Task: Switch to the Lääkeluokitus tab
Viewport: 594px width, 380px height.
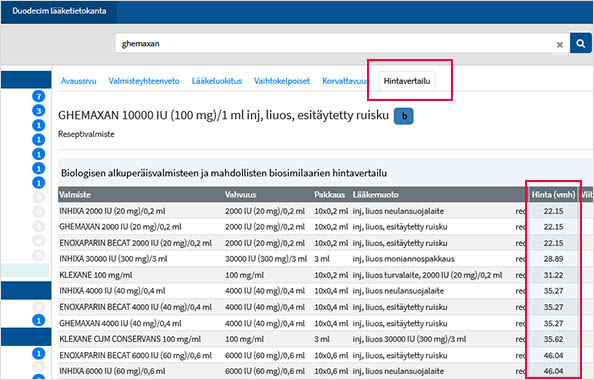Action: coord(217,81)
